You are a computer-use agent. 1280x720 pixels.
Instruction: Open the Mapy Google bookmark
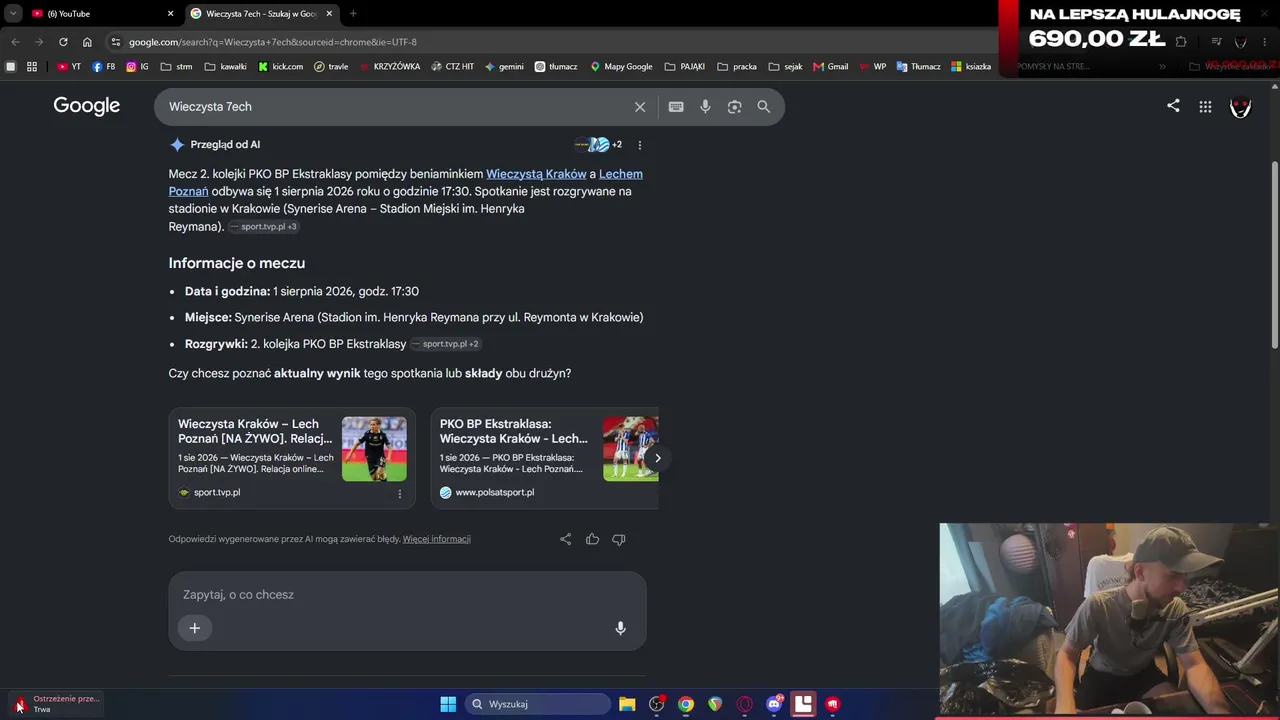tap(621, 67)
